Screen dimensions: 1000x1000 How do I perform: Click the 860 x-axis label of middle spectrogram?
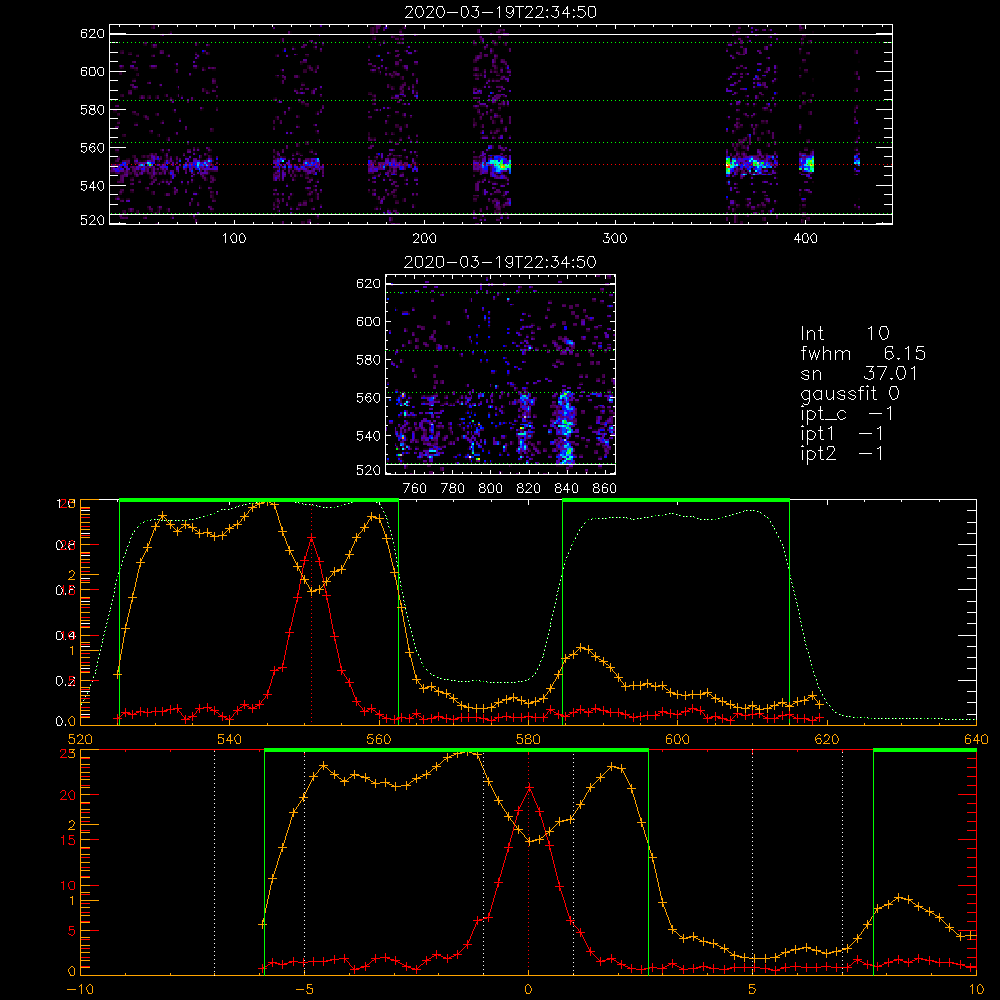point(605,489)
